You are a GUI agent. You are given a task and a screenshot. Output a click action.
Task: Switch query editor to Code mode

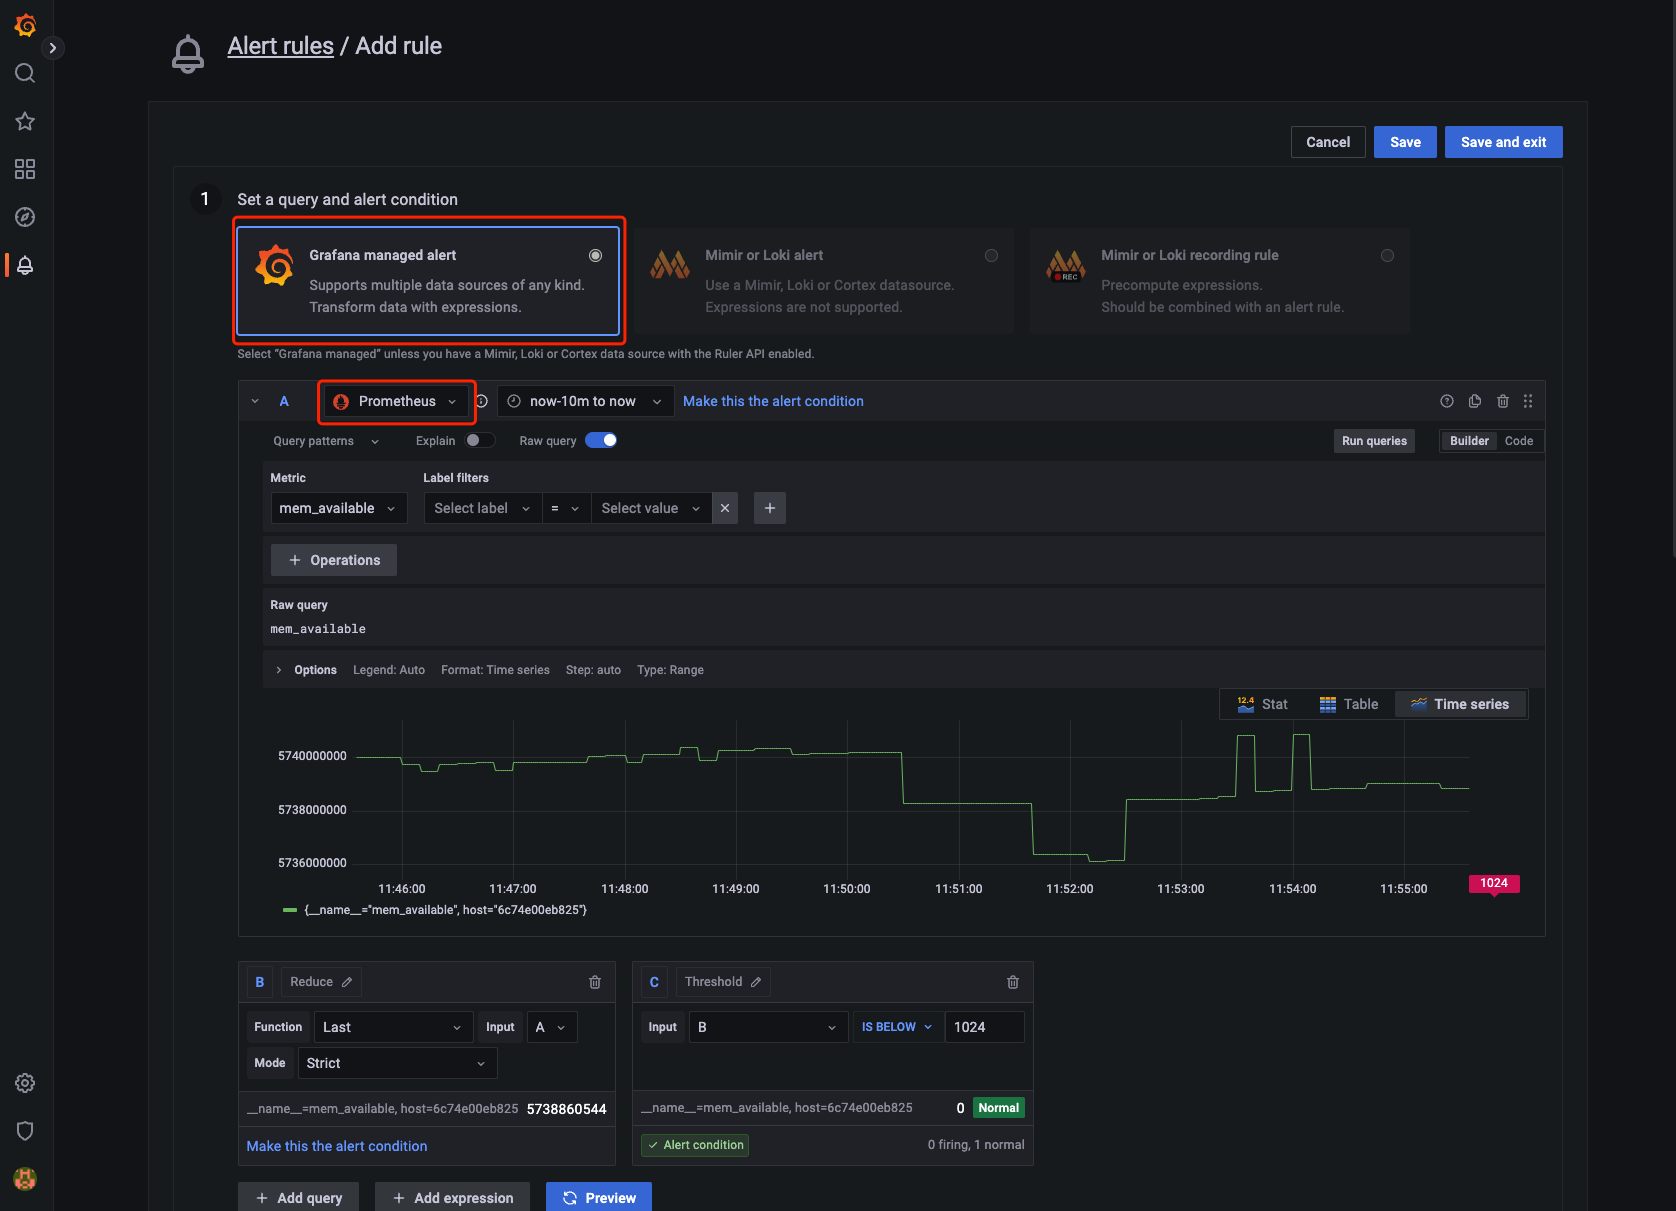tap(1519, 441)
